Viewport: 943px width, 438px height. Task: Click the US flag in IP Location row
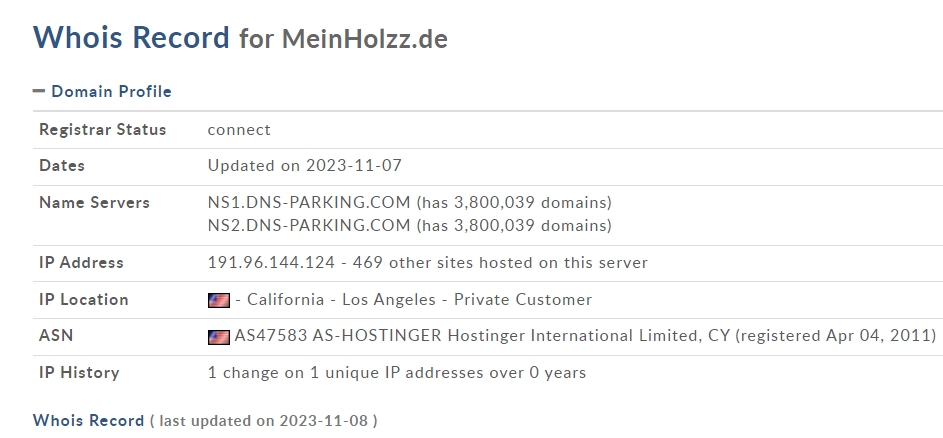(x=219, y=300)
